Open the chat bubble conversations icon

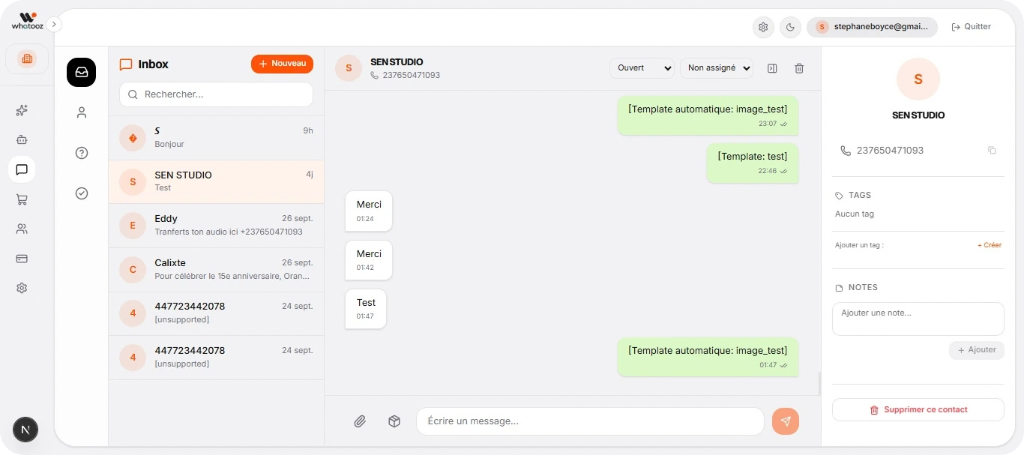(x=22, y=170)
